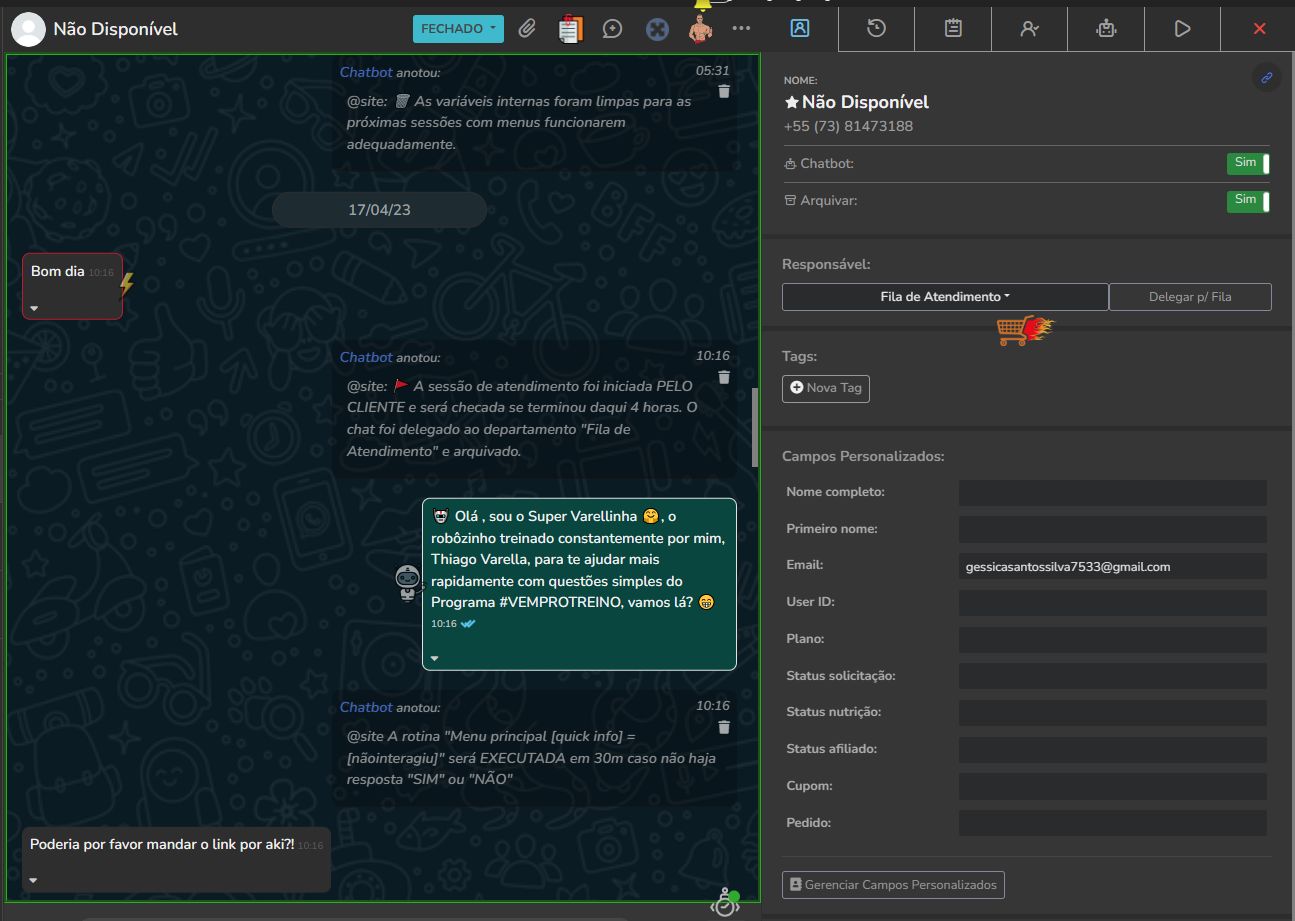The height and width of the screenshot is (921, 1295).
Task: Delete the Chatbot note about Menu principal rotina
Action: coord(724,727)
